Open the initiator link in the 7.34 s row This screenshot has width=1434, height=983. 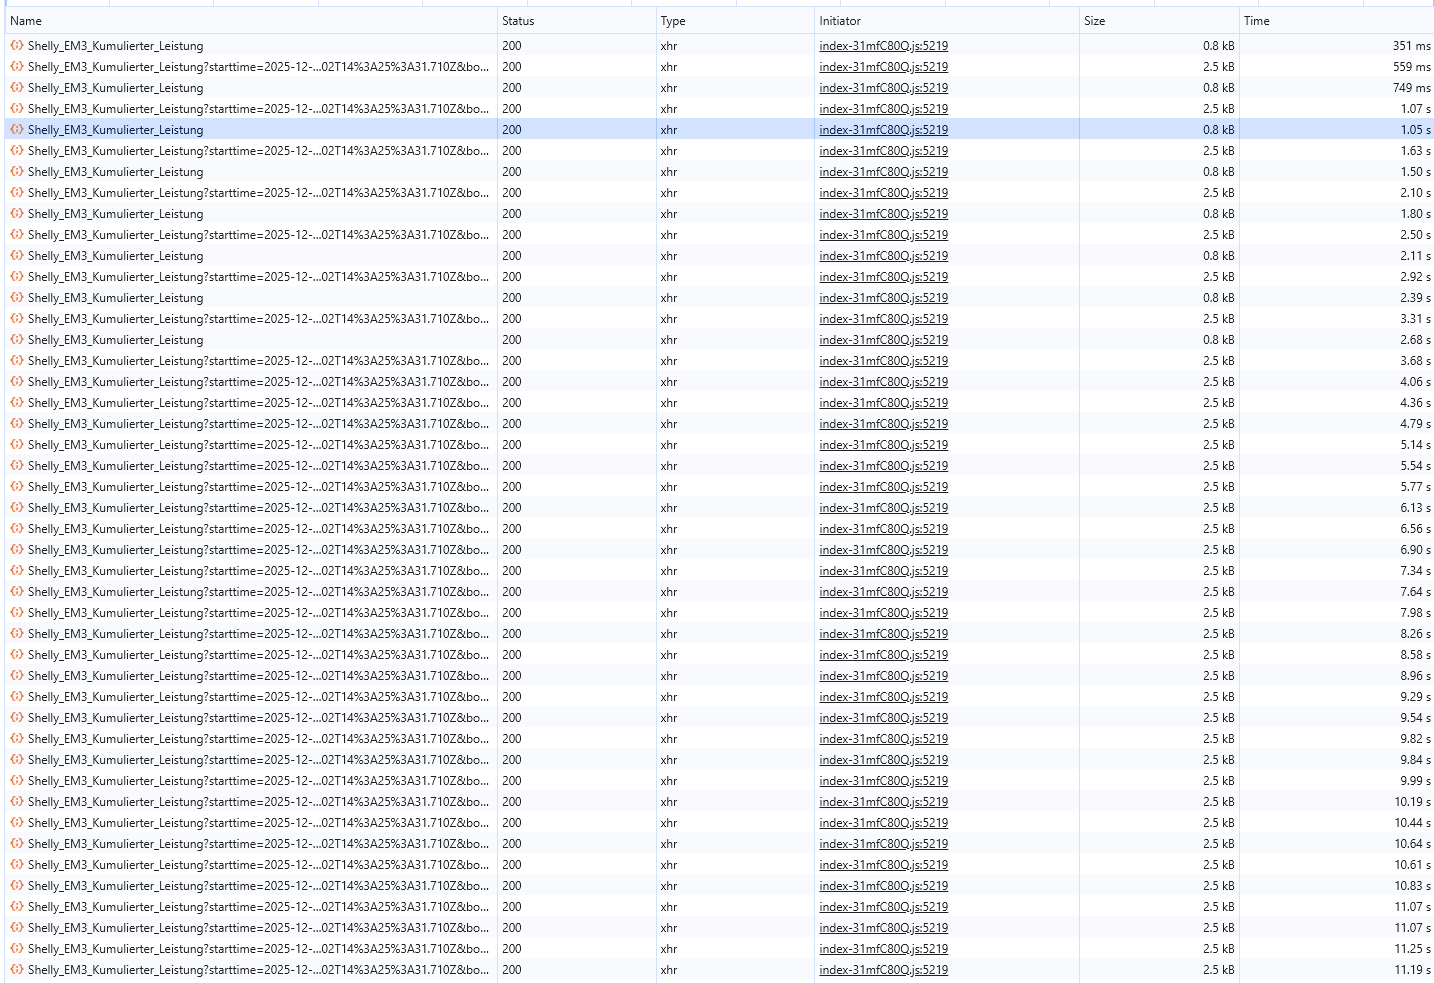884,571
